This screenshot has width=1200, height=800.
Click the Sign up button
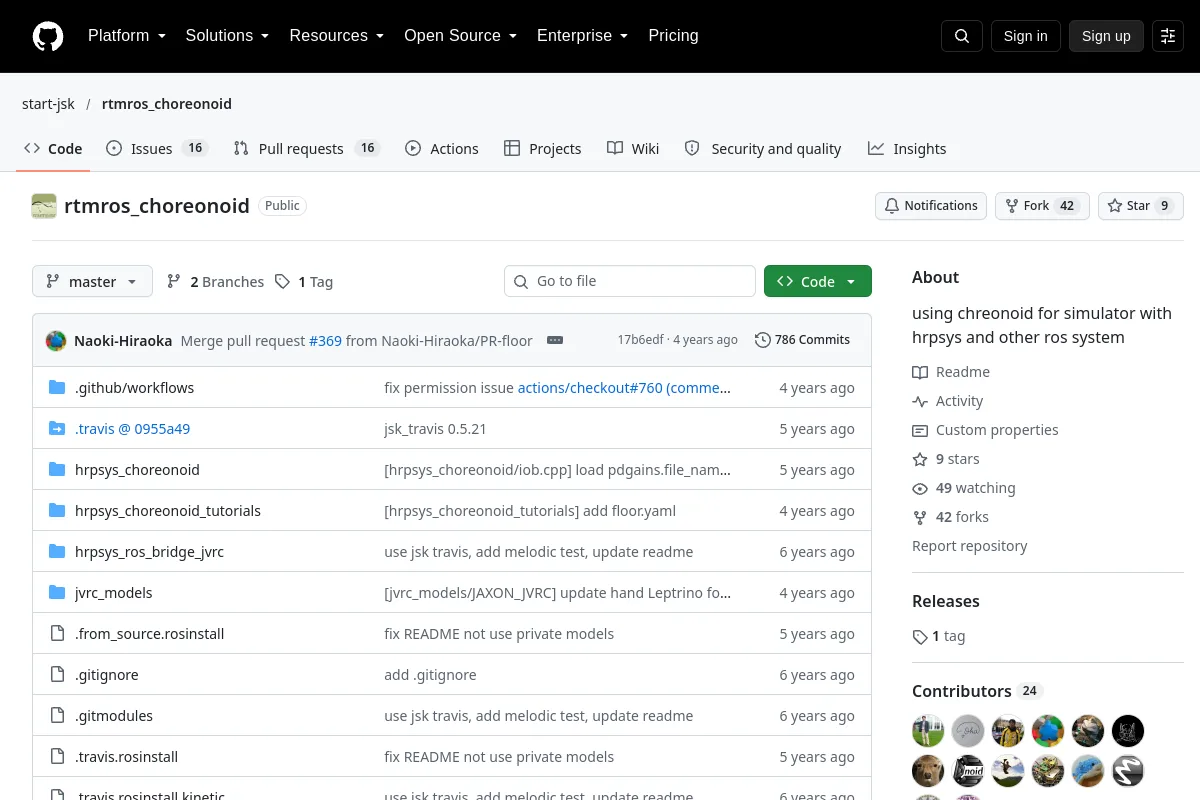tap(1106, 36)
